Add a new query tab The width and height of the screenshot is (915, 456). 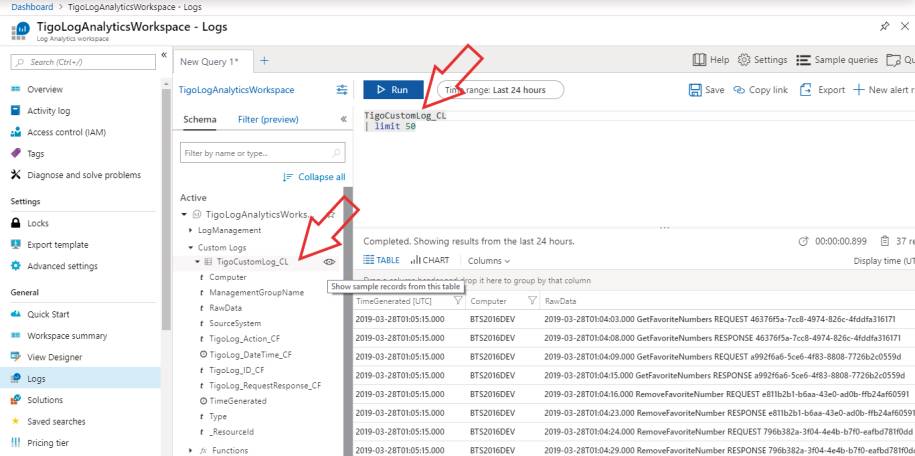264,61
